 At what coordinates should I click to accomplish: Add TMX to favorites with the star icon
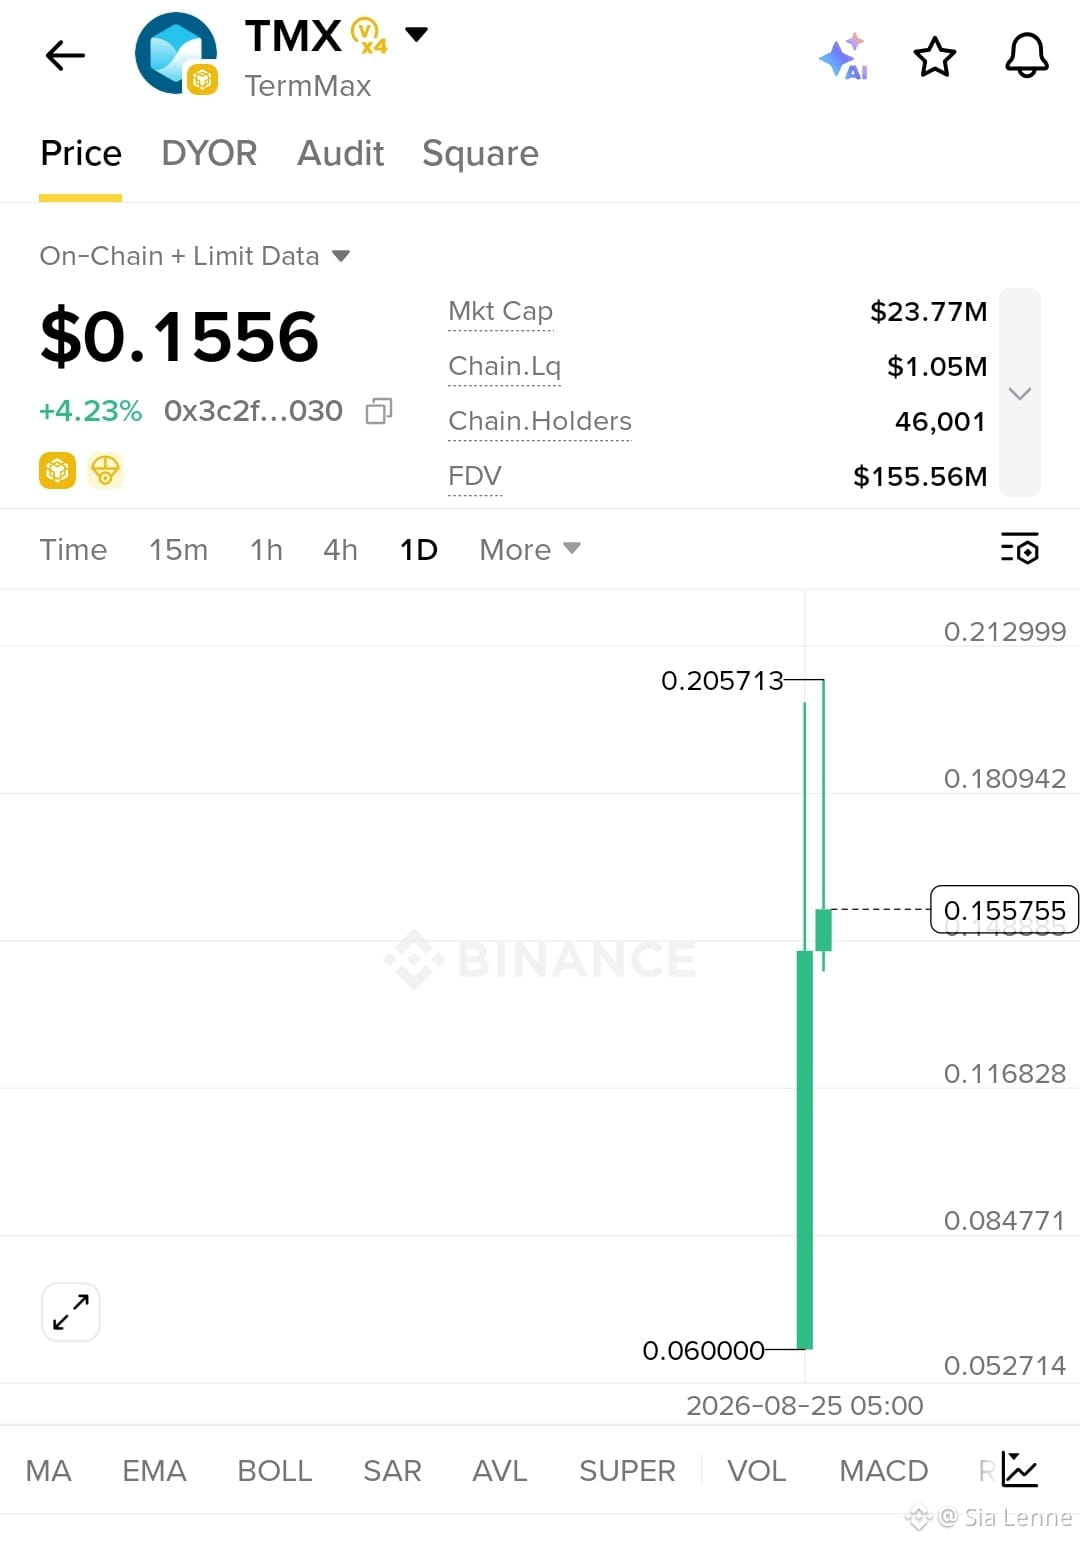[935, 57]
